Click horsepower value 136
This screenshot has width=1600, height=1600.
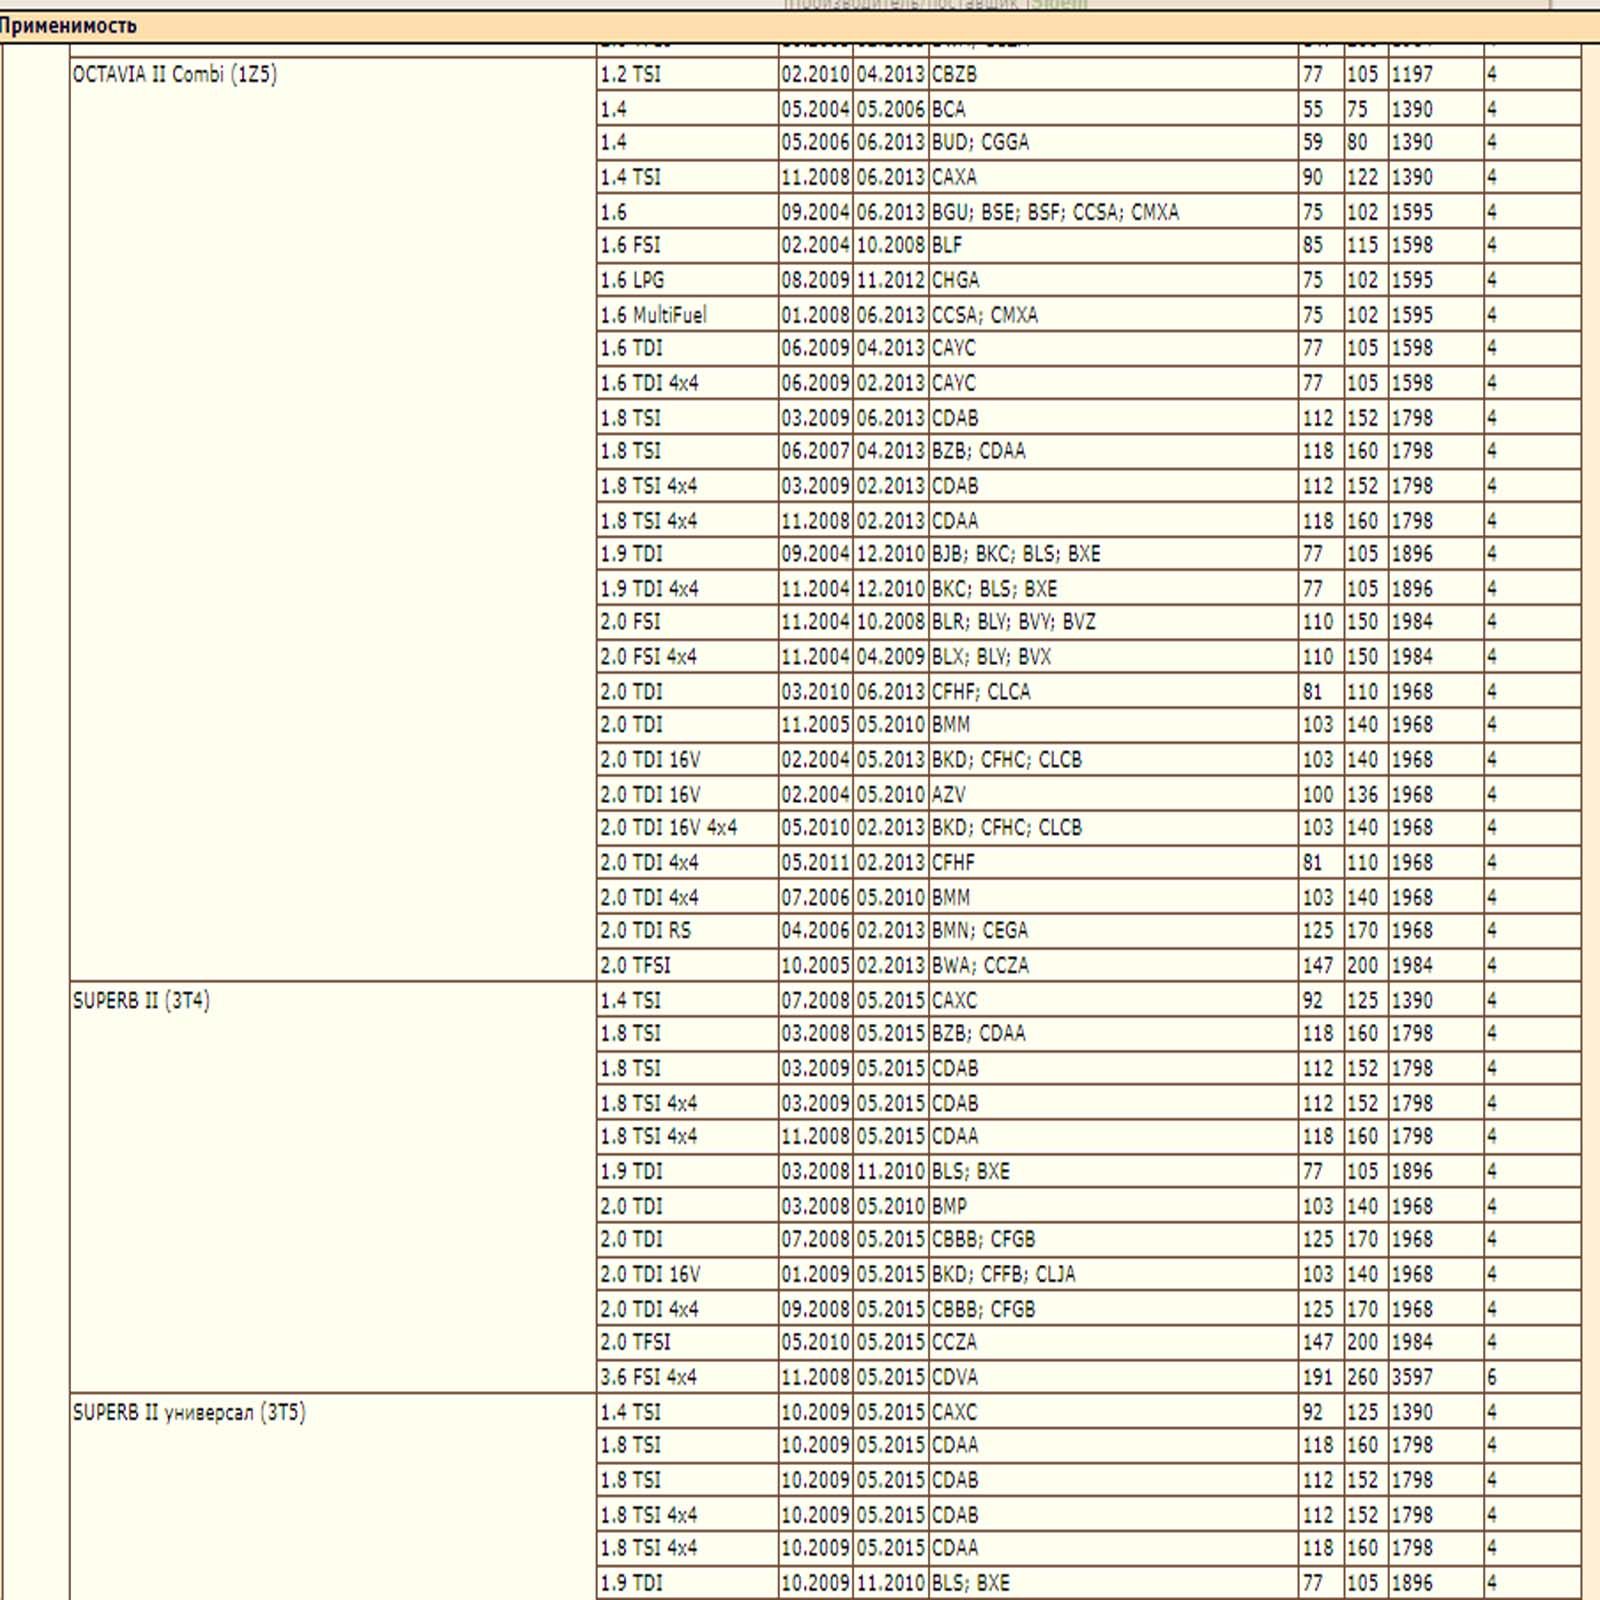[x=1364, y=795]
